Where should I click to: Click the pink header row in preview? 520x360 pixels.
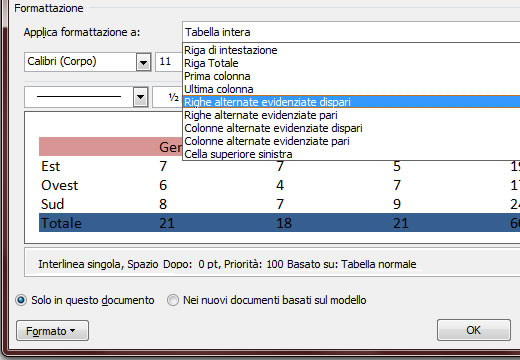click(111, 146)
